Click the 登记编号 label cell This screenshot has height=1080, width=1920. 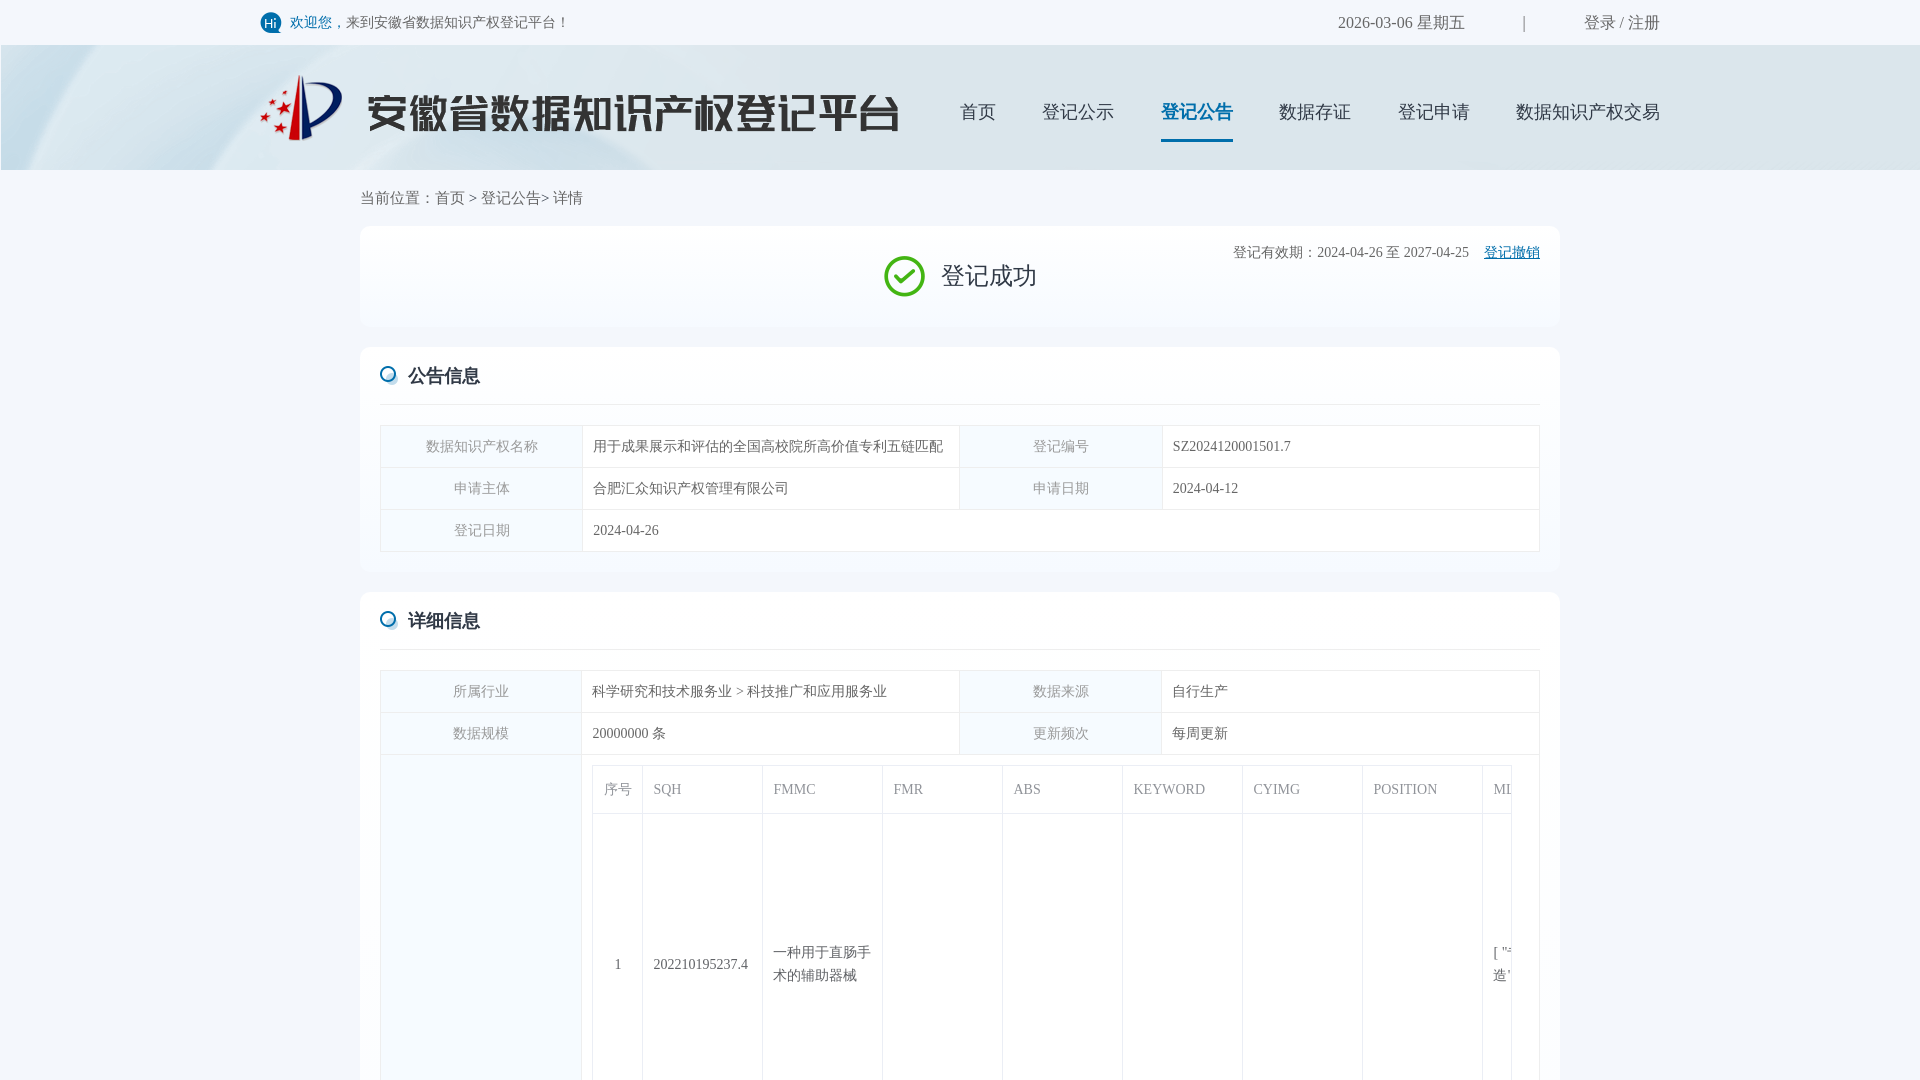1060,447
